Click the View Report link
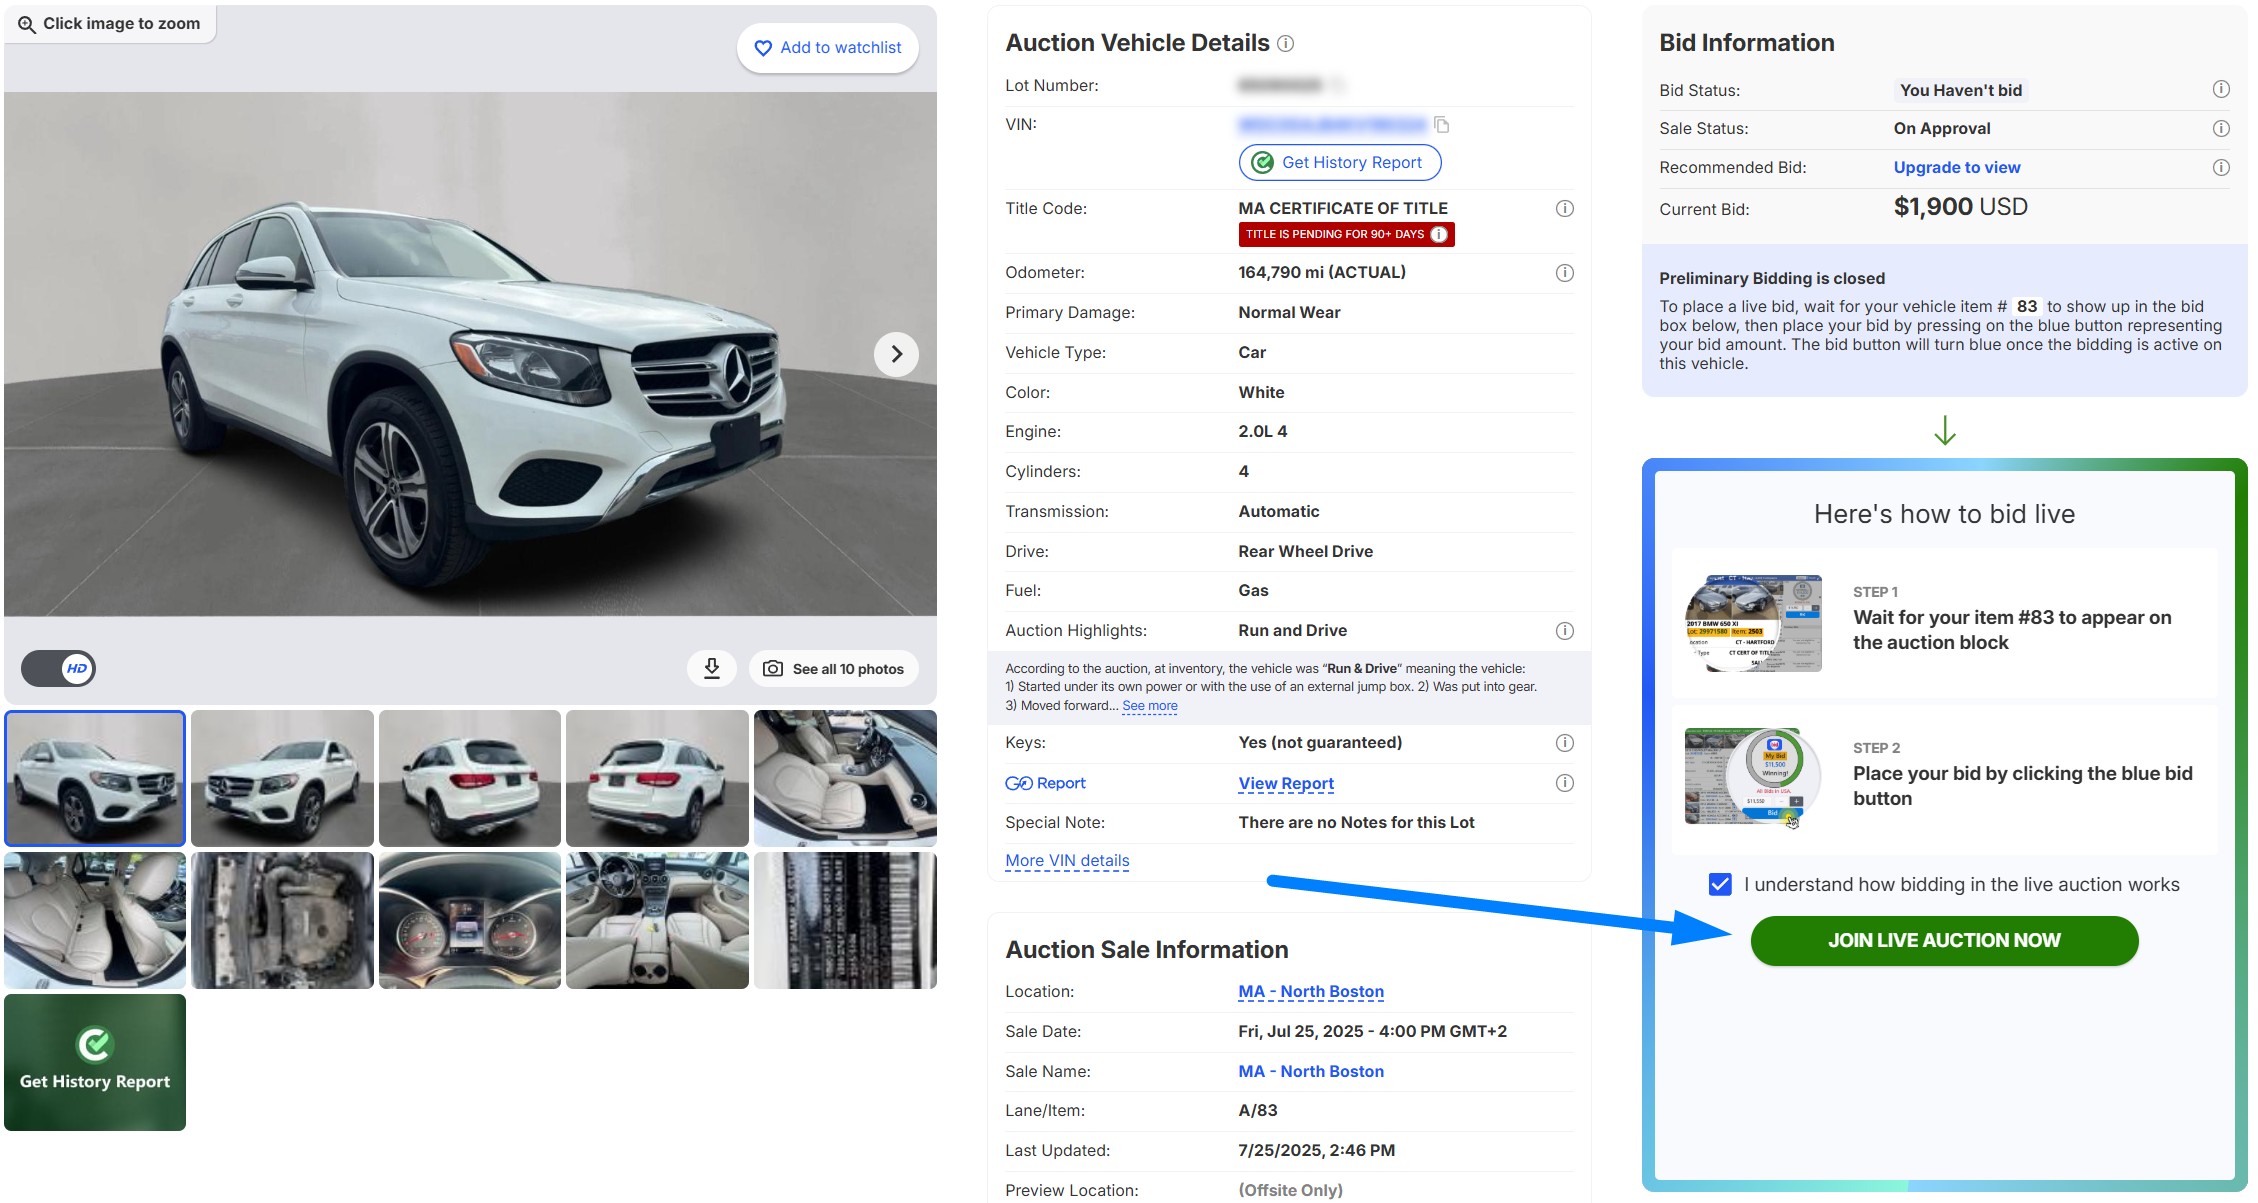The height and width of the screenshot is (1203, 2258). coord(1286,783)
